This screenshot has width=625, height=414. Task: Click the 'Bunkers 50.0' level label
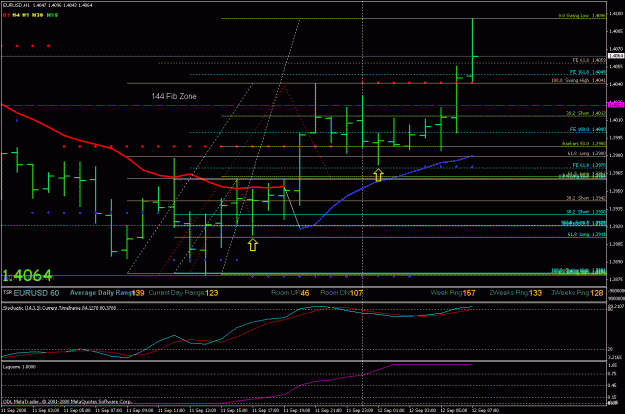(x=584, y=143)
